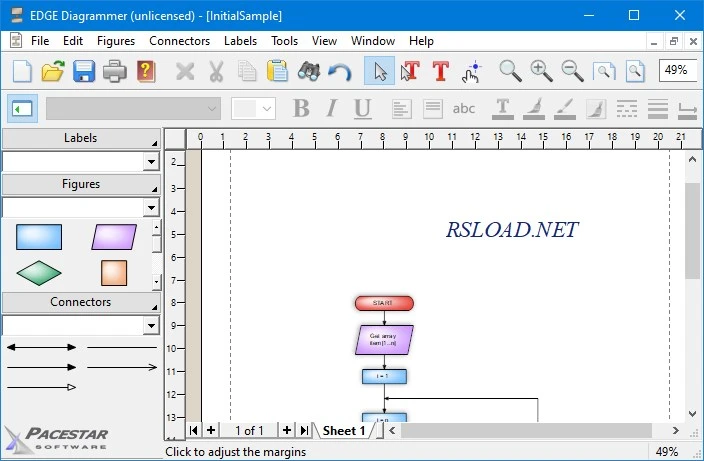Open shadow or gradient fill icon
704x461 pixels.
click(596, 109)
